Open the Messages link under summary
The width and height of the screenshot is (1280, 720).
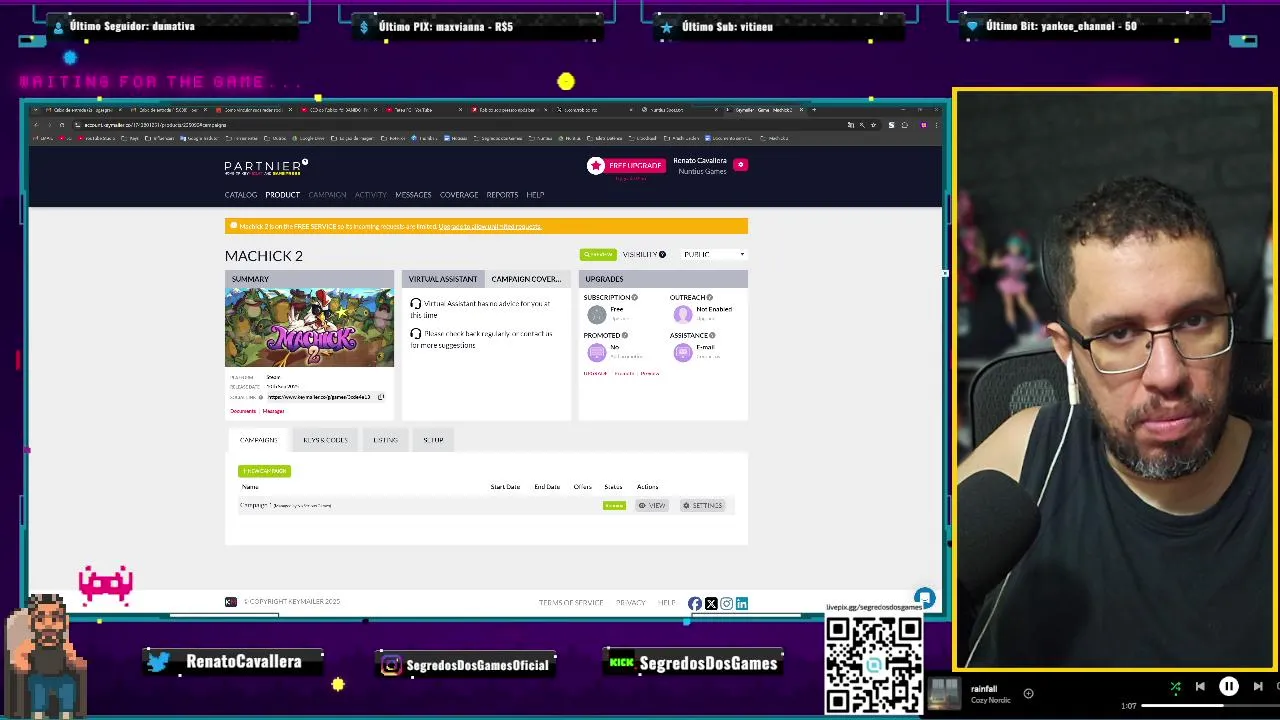(x=273, y=411)
